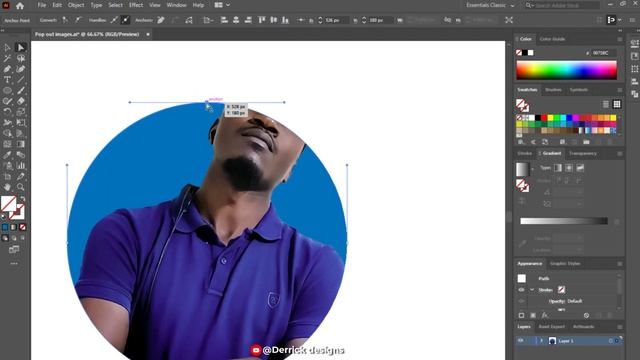The height and width of the screenshot is (360, 640).
Task: Open Appearance panel options menu
Action: (620, 264)
